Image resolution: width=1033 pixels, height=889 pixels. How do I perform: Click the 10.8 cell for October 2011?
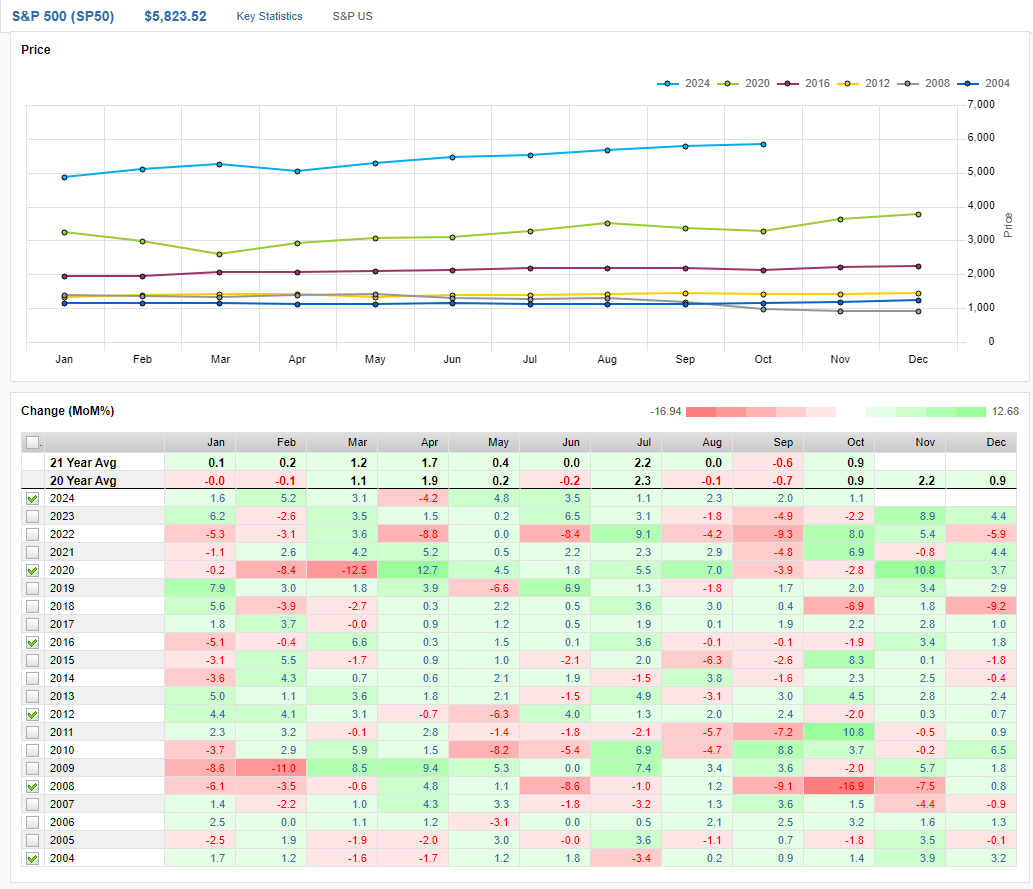(x=839, y=732)
